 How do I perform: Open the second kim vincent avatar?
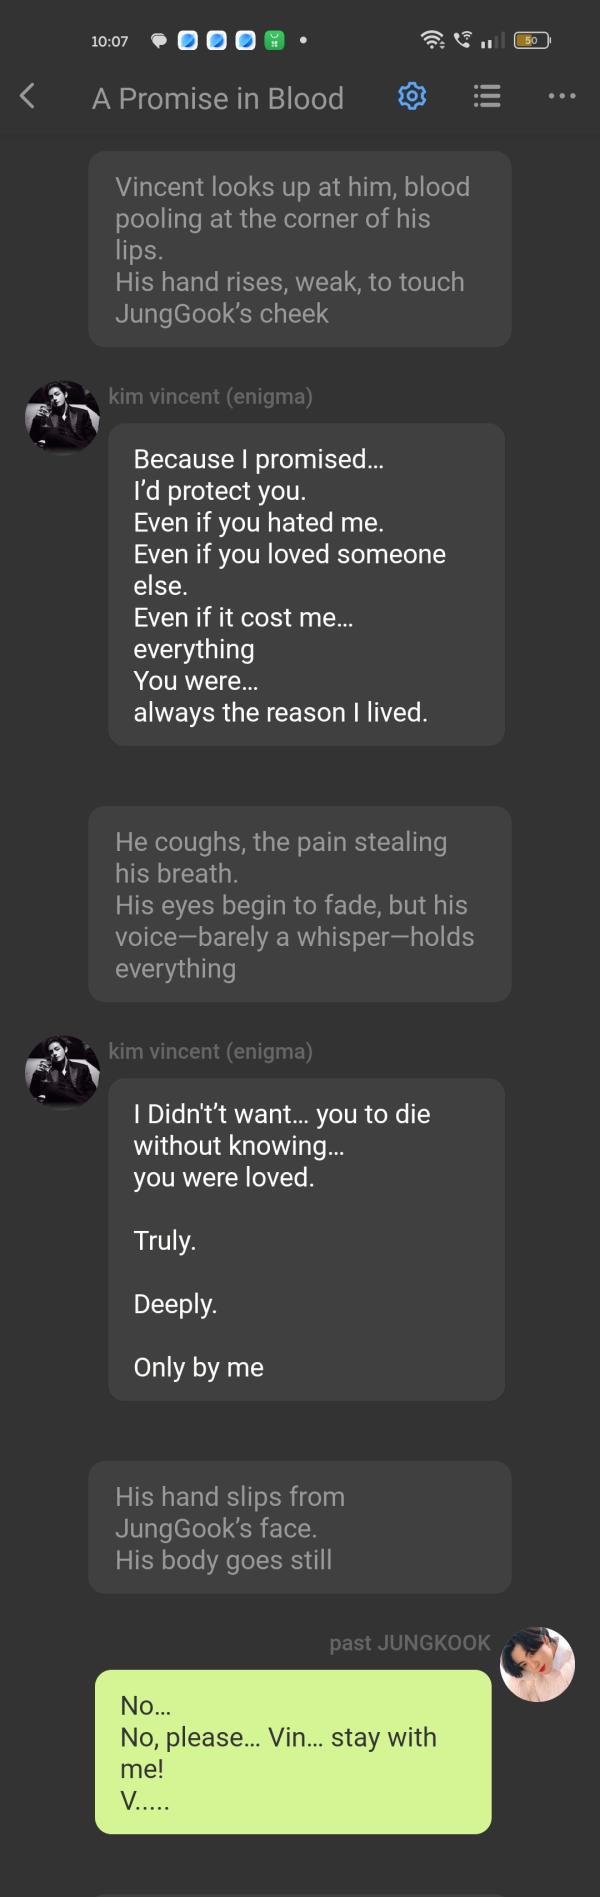(62, 1072)
